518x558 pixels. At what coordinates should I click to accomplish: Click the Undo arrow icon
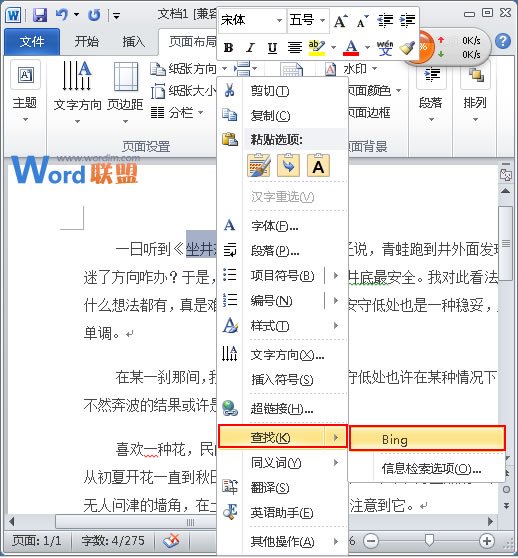(62, 15)
